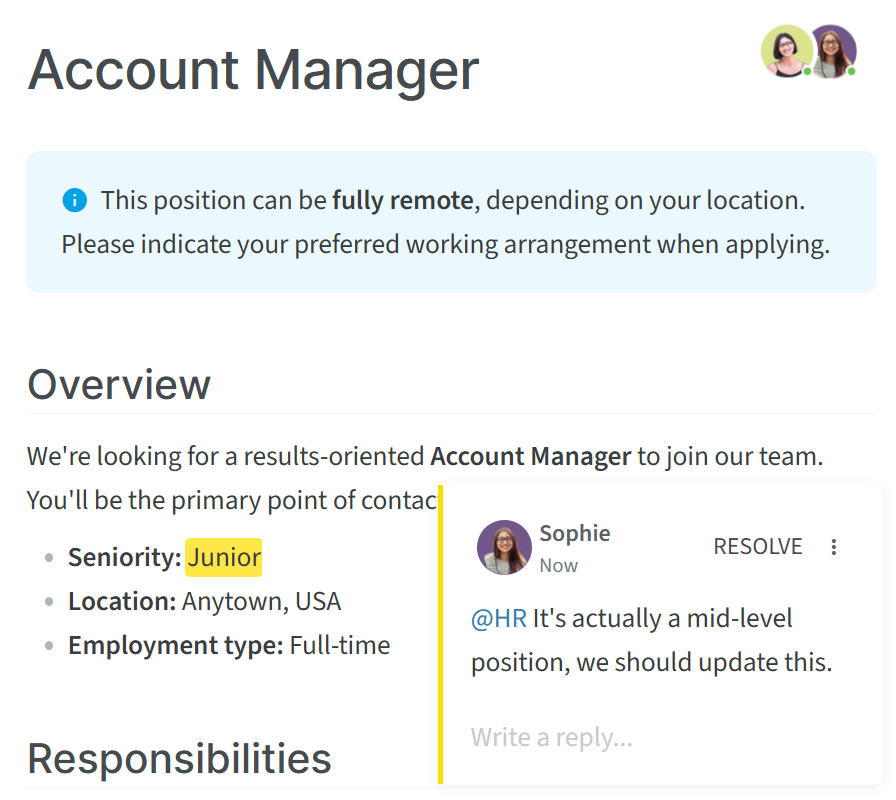The height and width of the screenshot is (800, 896).
Task: Click the Seniority label
Action: (125, 557)
